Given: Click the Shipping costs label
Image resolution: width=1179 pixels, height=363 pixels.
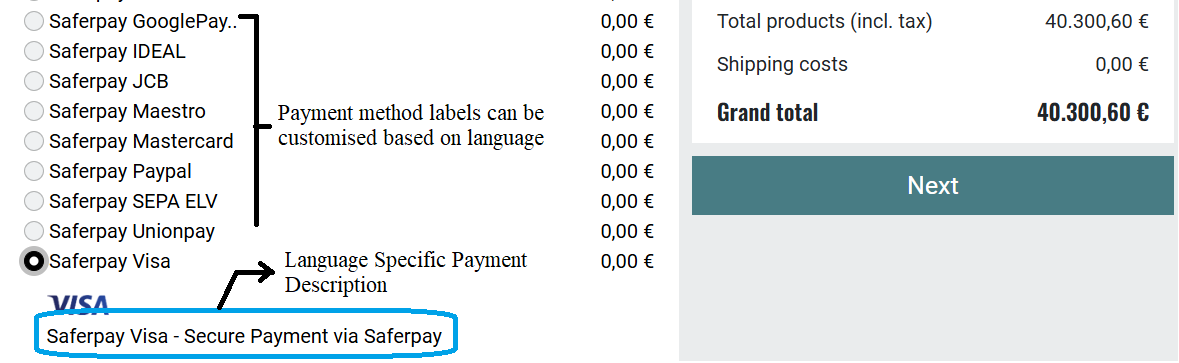Looking at the screenshot, I should point(782,65).
